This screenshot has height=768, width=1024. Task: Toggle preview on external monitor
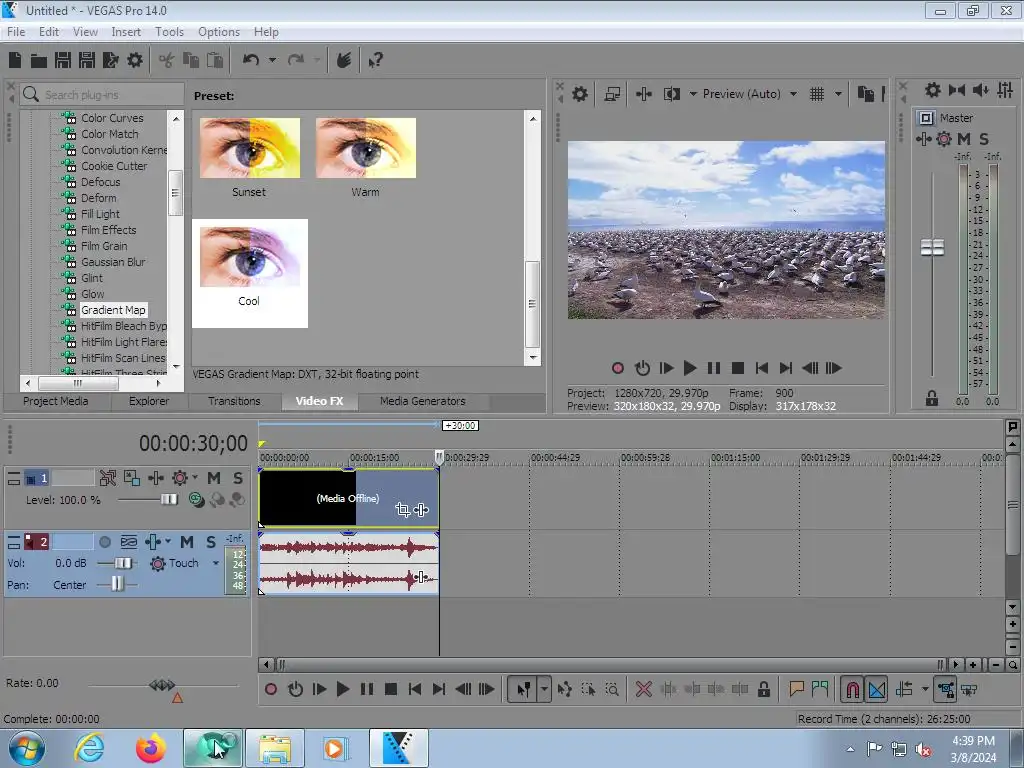612,94
